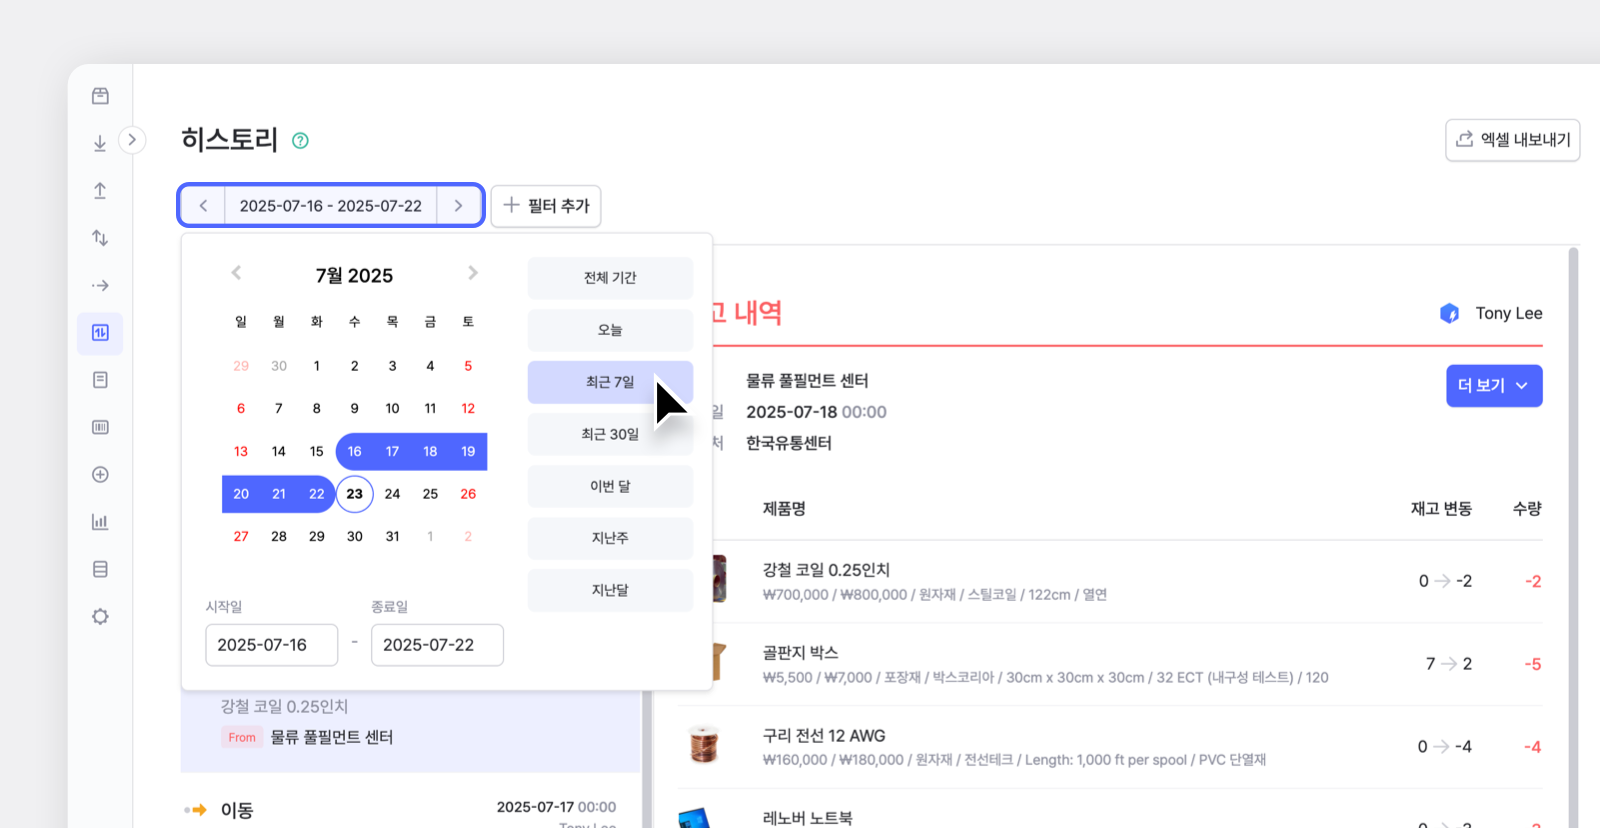This screenshot has width=1600, height=828.
Task: Open the 2025-07-16 - 2025-07-22 date range picker
Action: (x=331, y=206)
